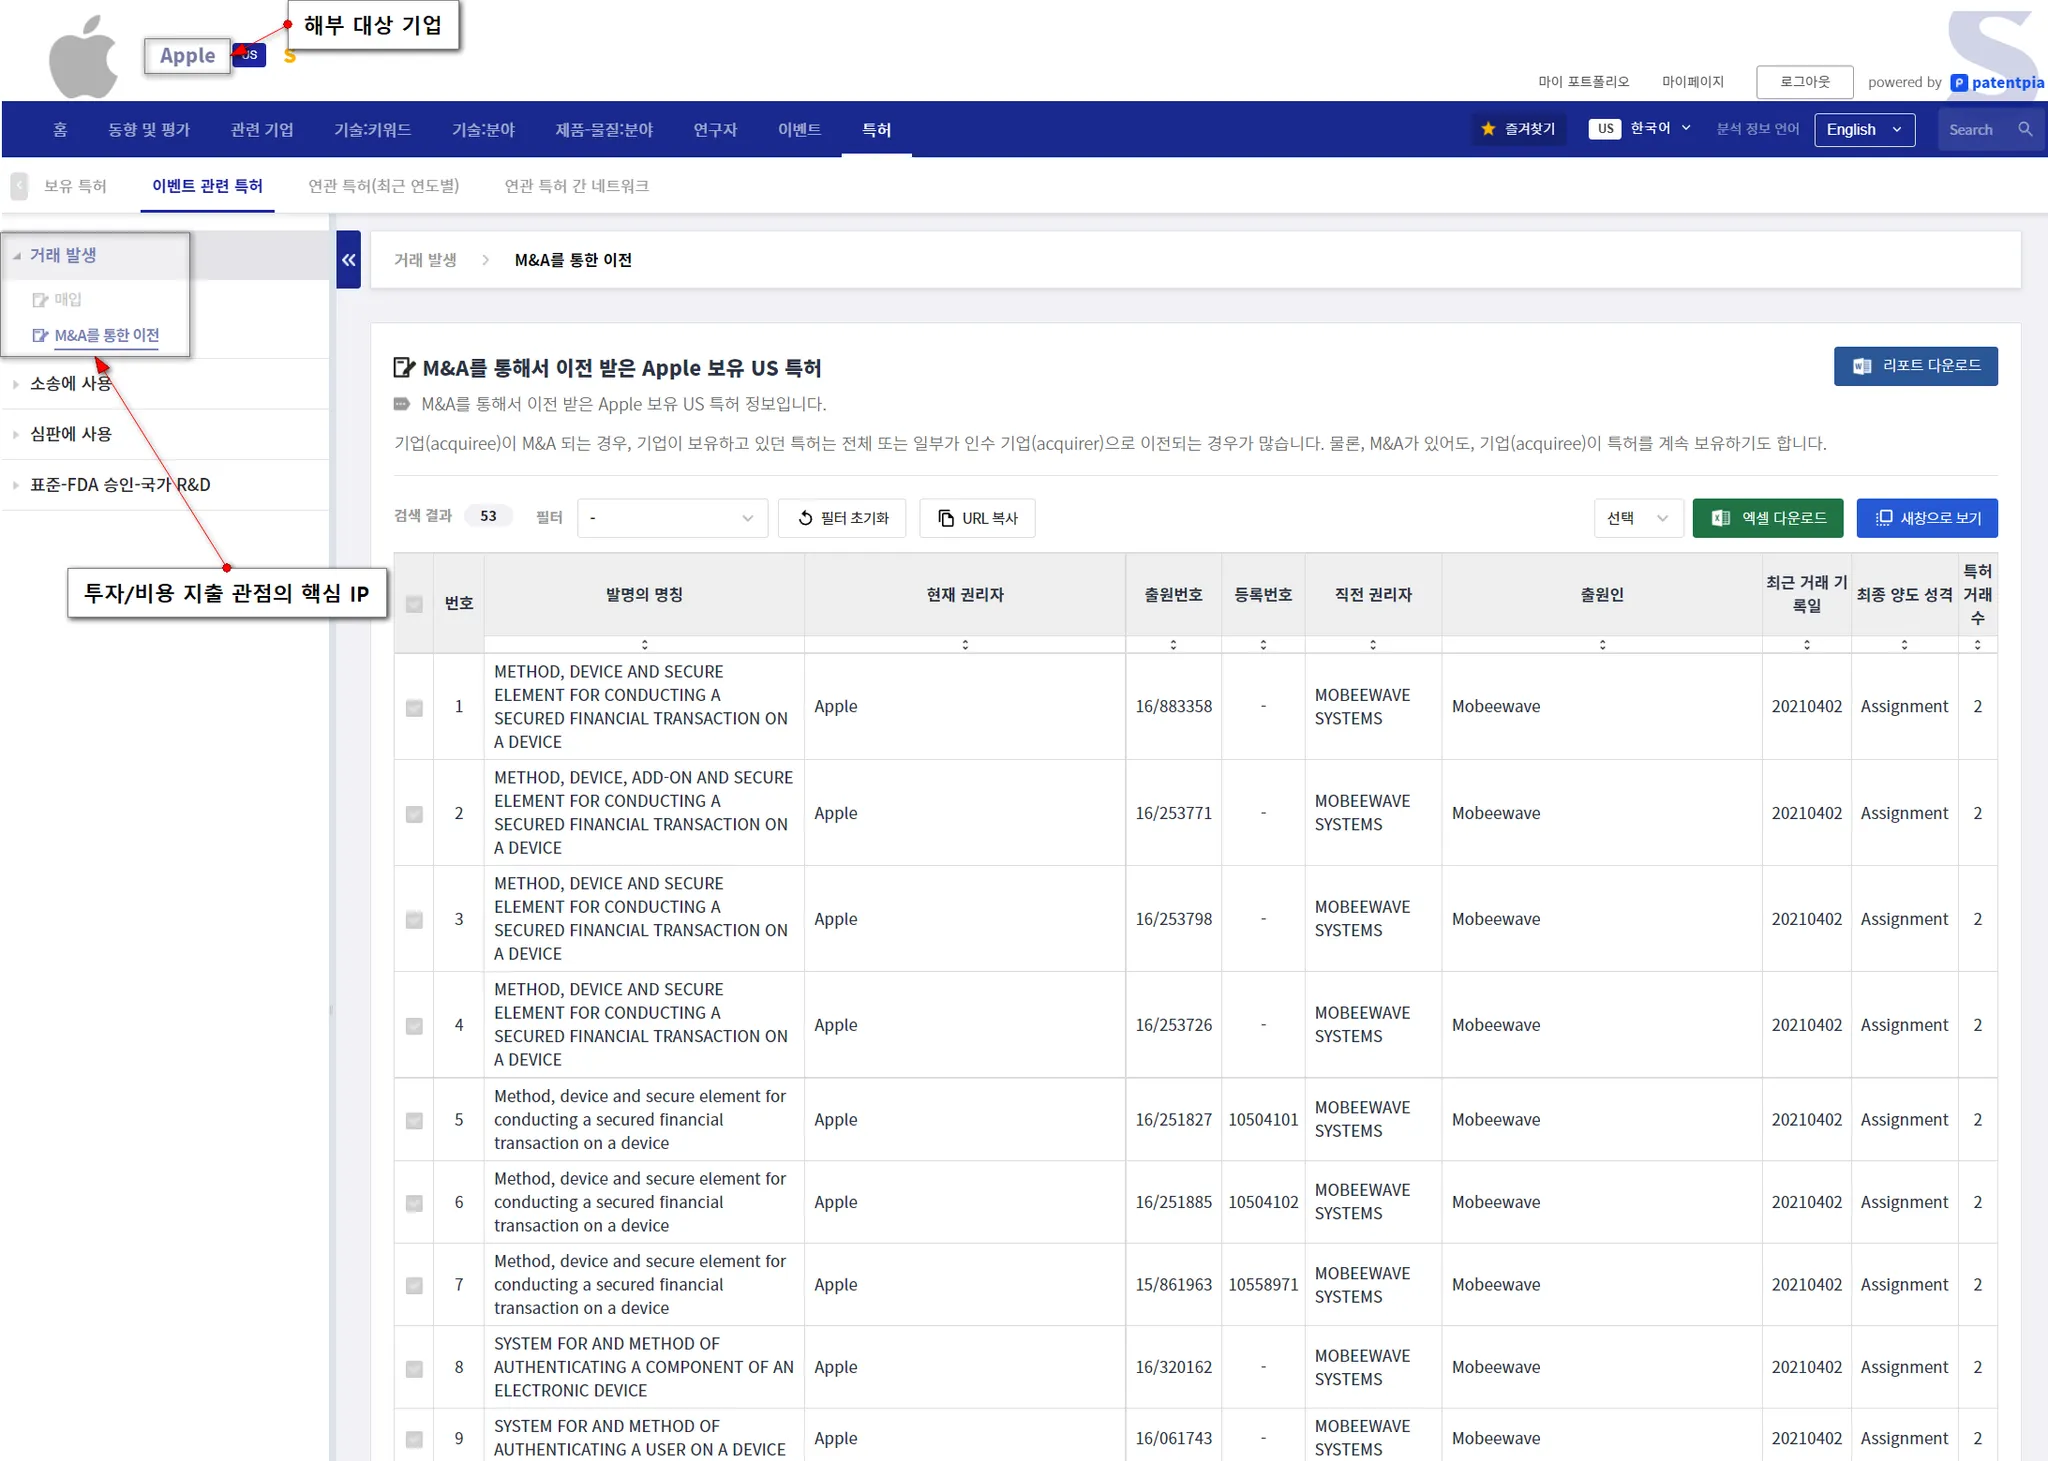Click the left scroll arrow beside 보유 특허
Viewport: 2048px width, 1461px height.
(19, 186)
